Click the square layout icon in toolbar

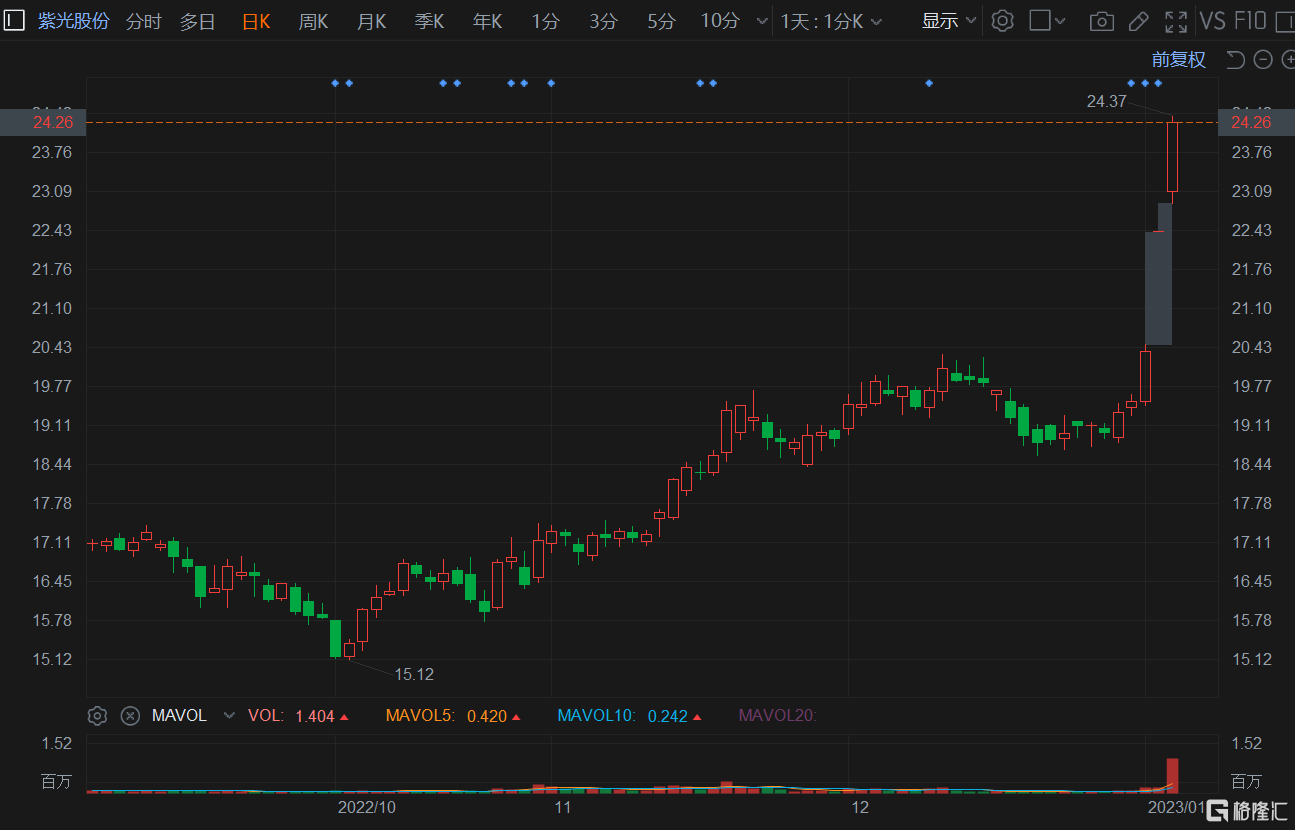tap(1040, 21)
